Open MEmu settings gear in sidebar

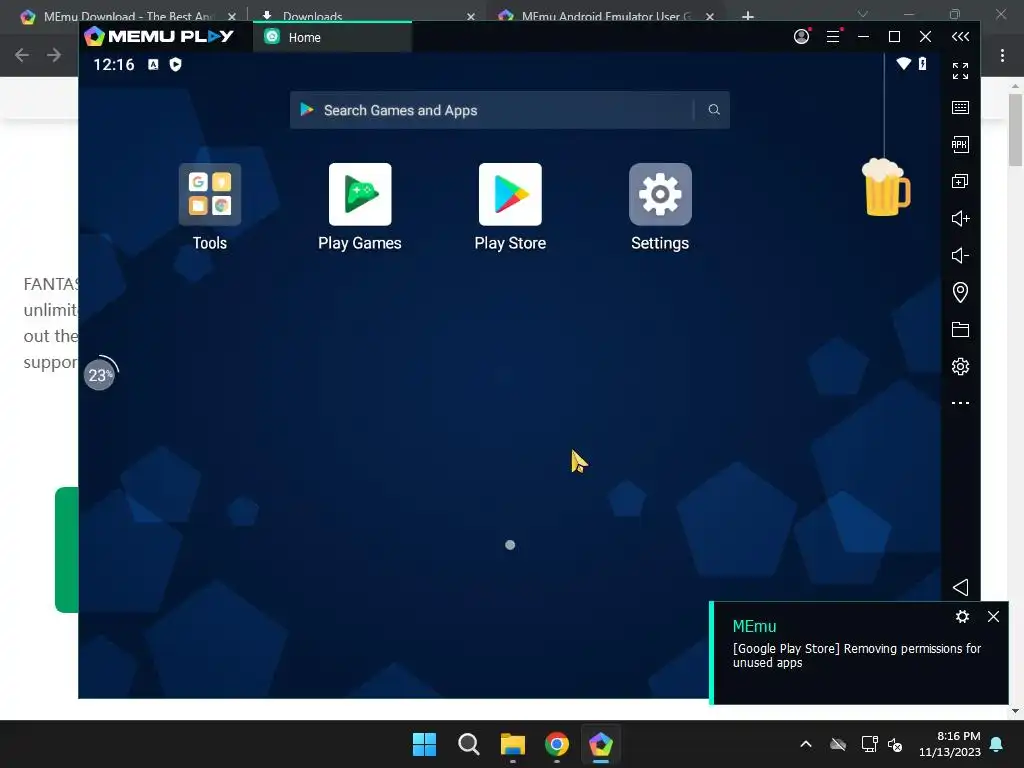pos(960,366)
